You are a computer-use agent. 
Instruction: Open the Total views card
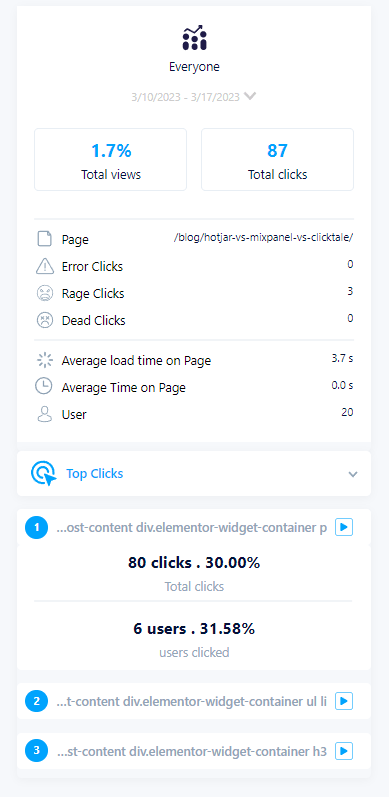[x=110, y=160]
